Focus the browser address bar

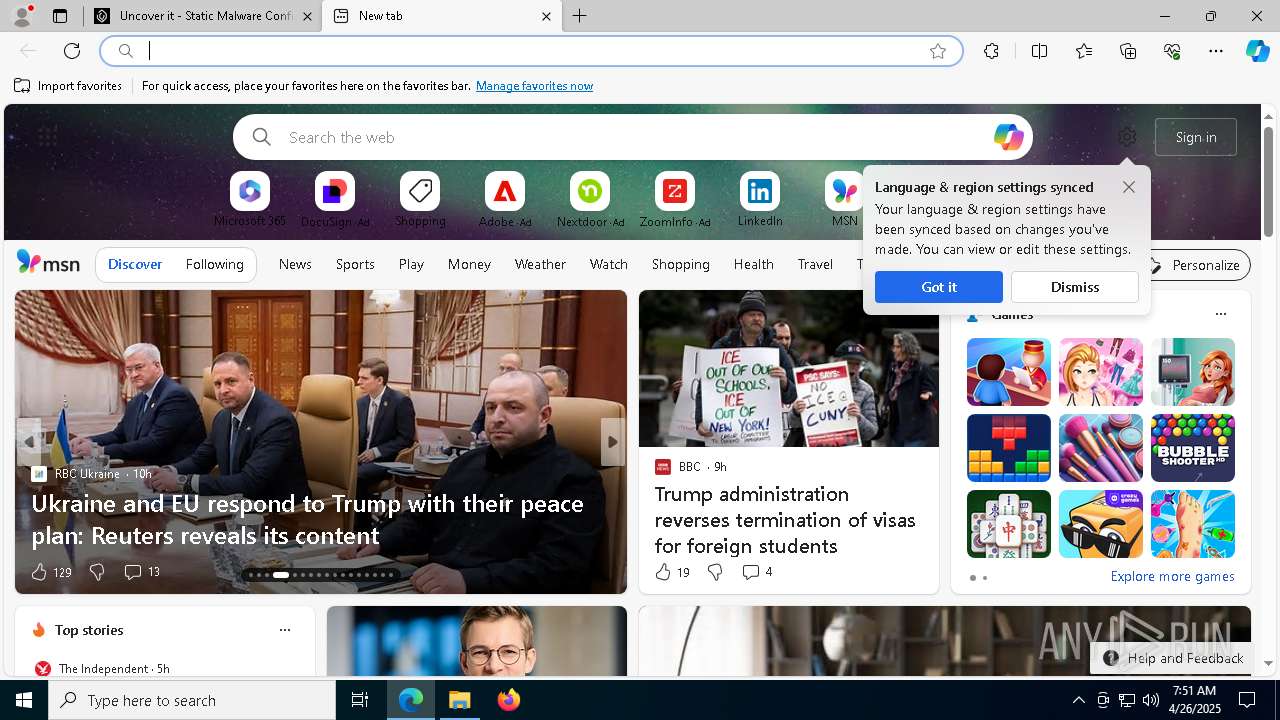tap(532, 51)
